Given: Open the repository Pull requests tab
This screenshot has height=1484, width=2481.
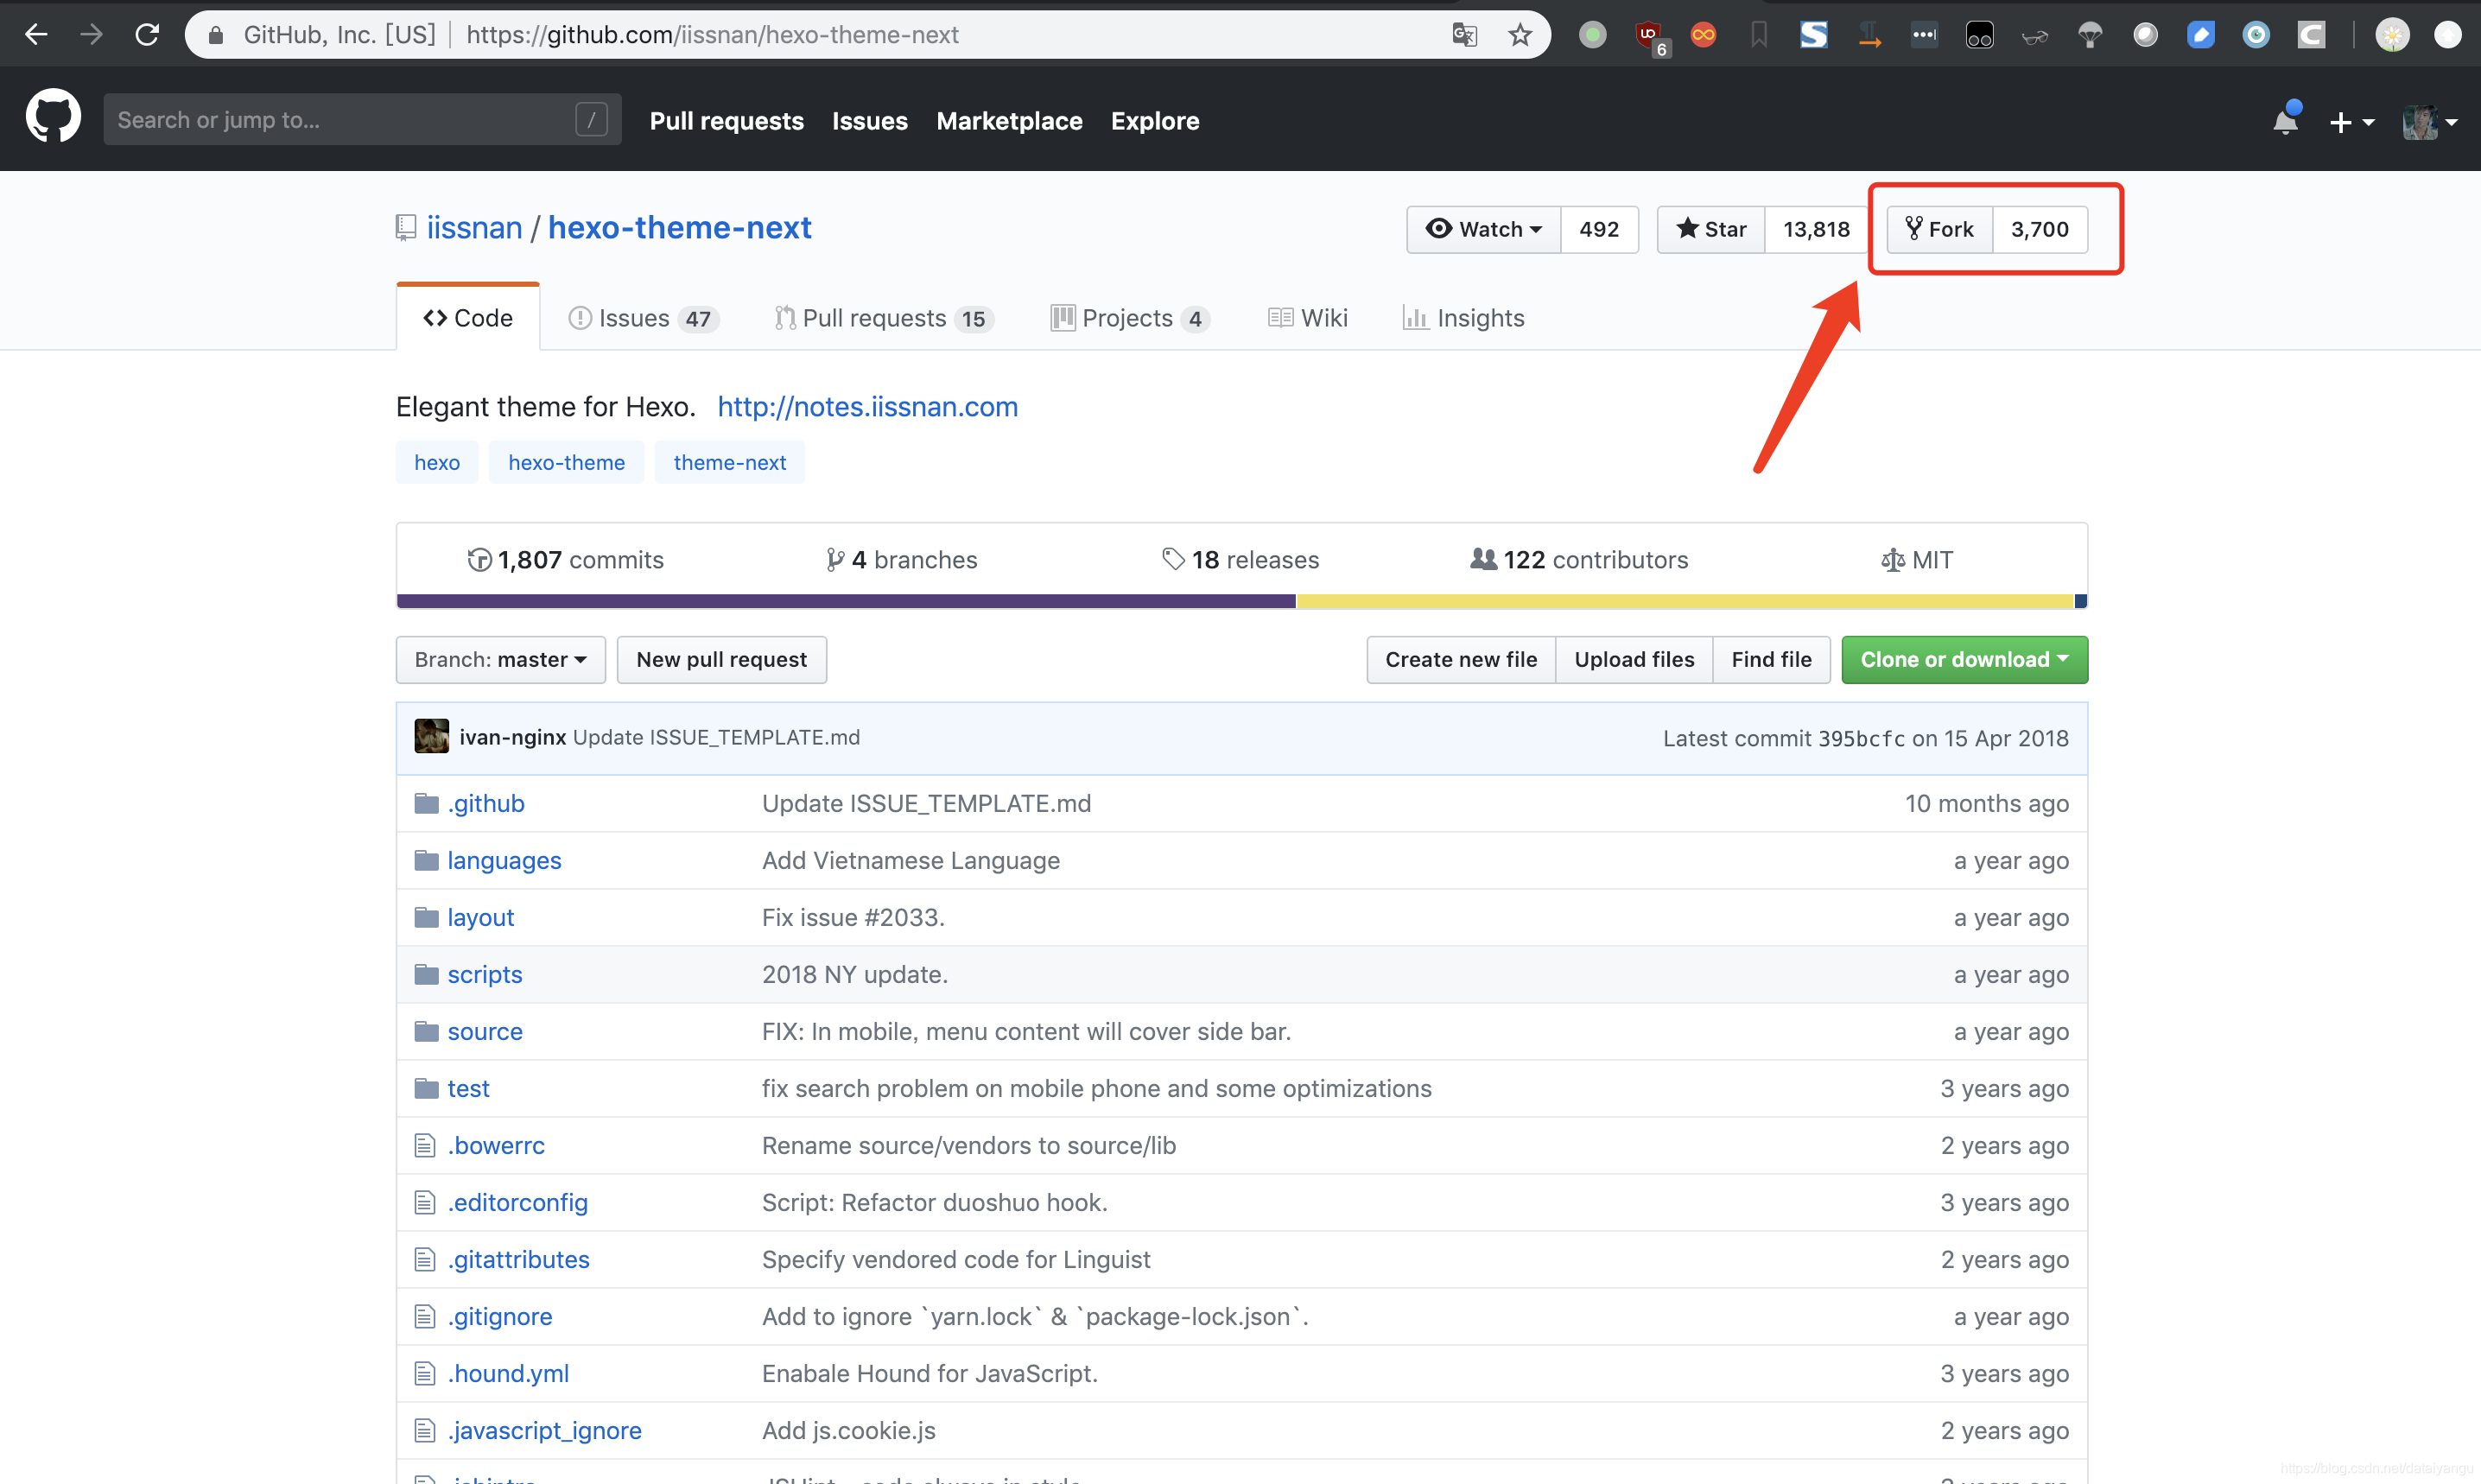Looking at the screenshot, I should 883,318.
